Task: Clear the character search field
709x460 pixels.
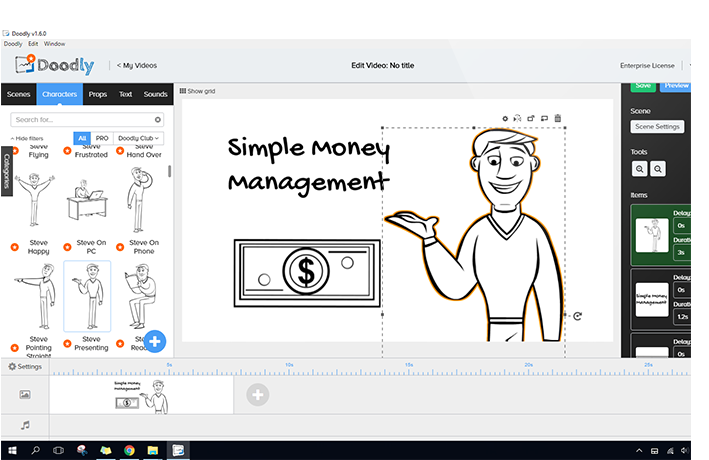Action: (157, 120)
